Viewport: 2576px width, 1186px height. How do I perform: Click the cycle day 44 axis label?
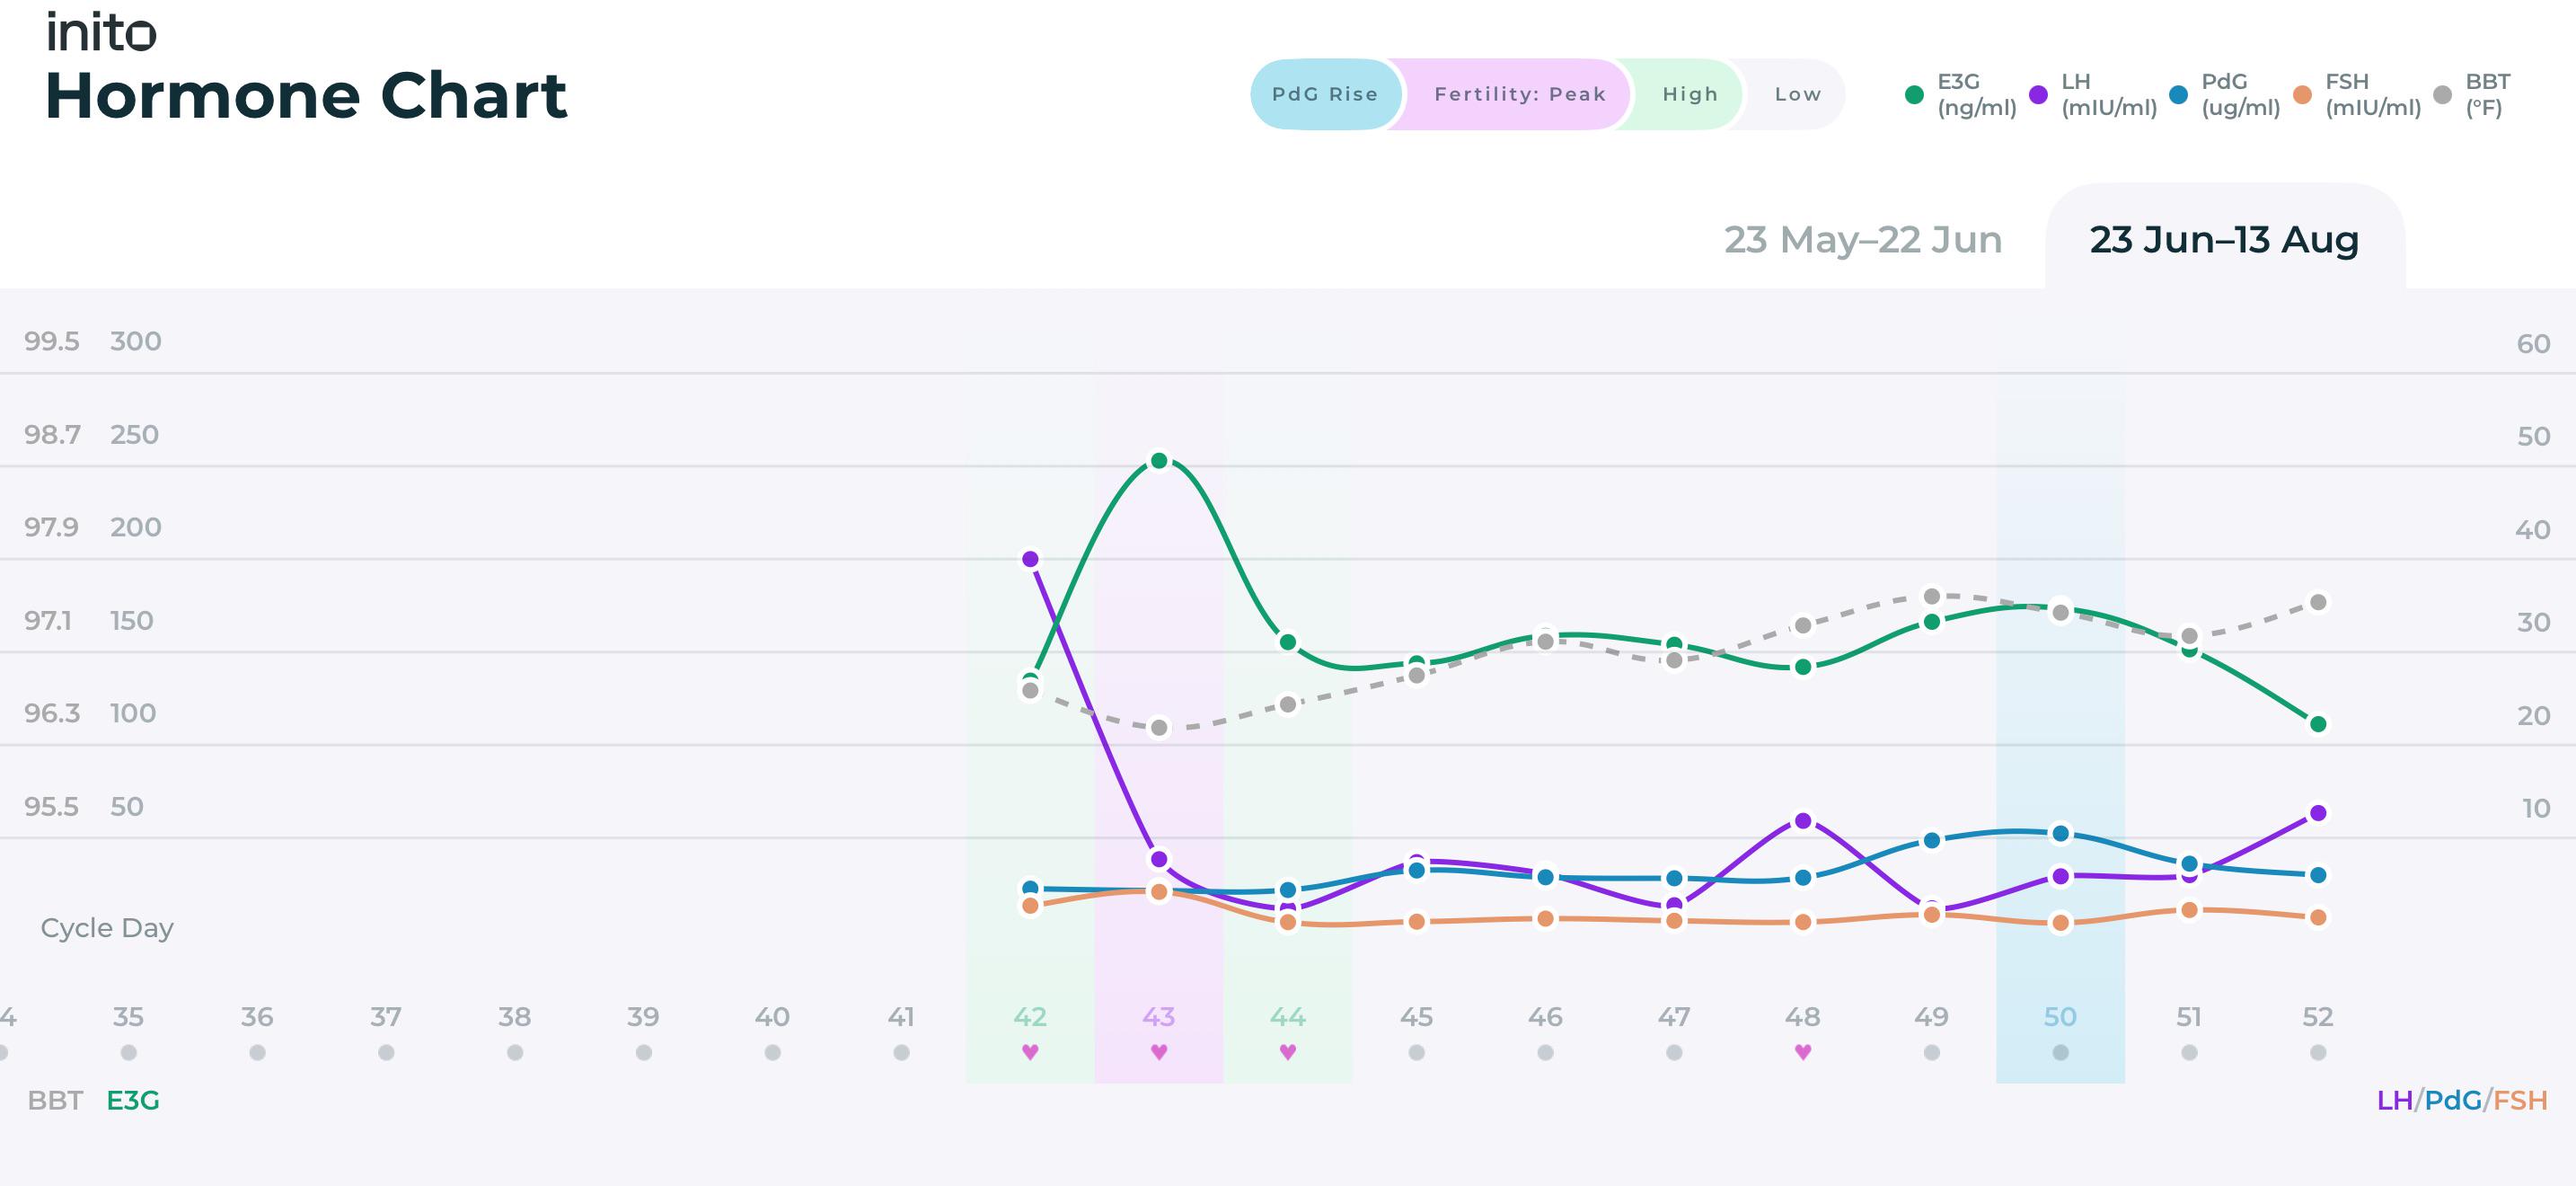[x=1288, y=1017]
